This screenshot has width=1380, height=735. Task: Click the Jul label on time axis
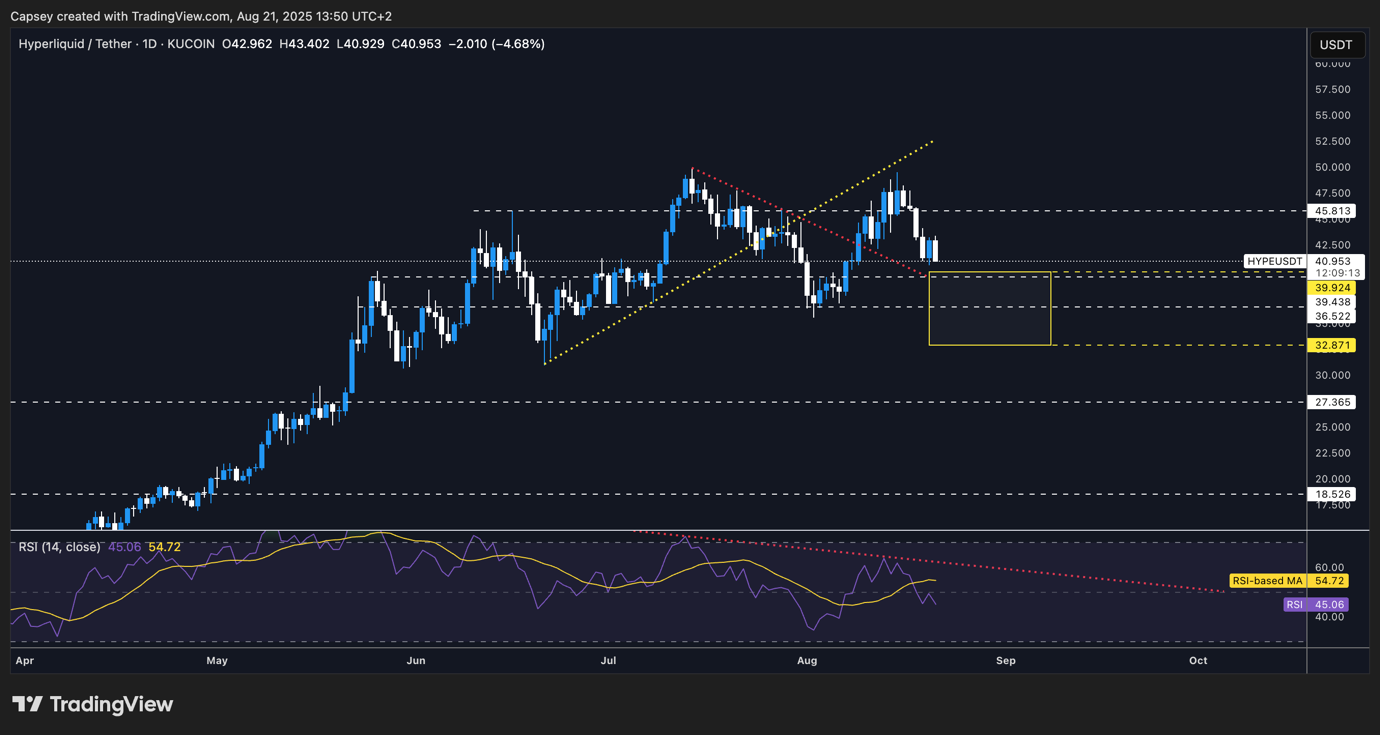pos(608,661)
